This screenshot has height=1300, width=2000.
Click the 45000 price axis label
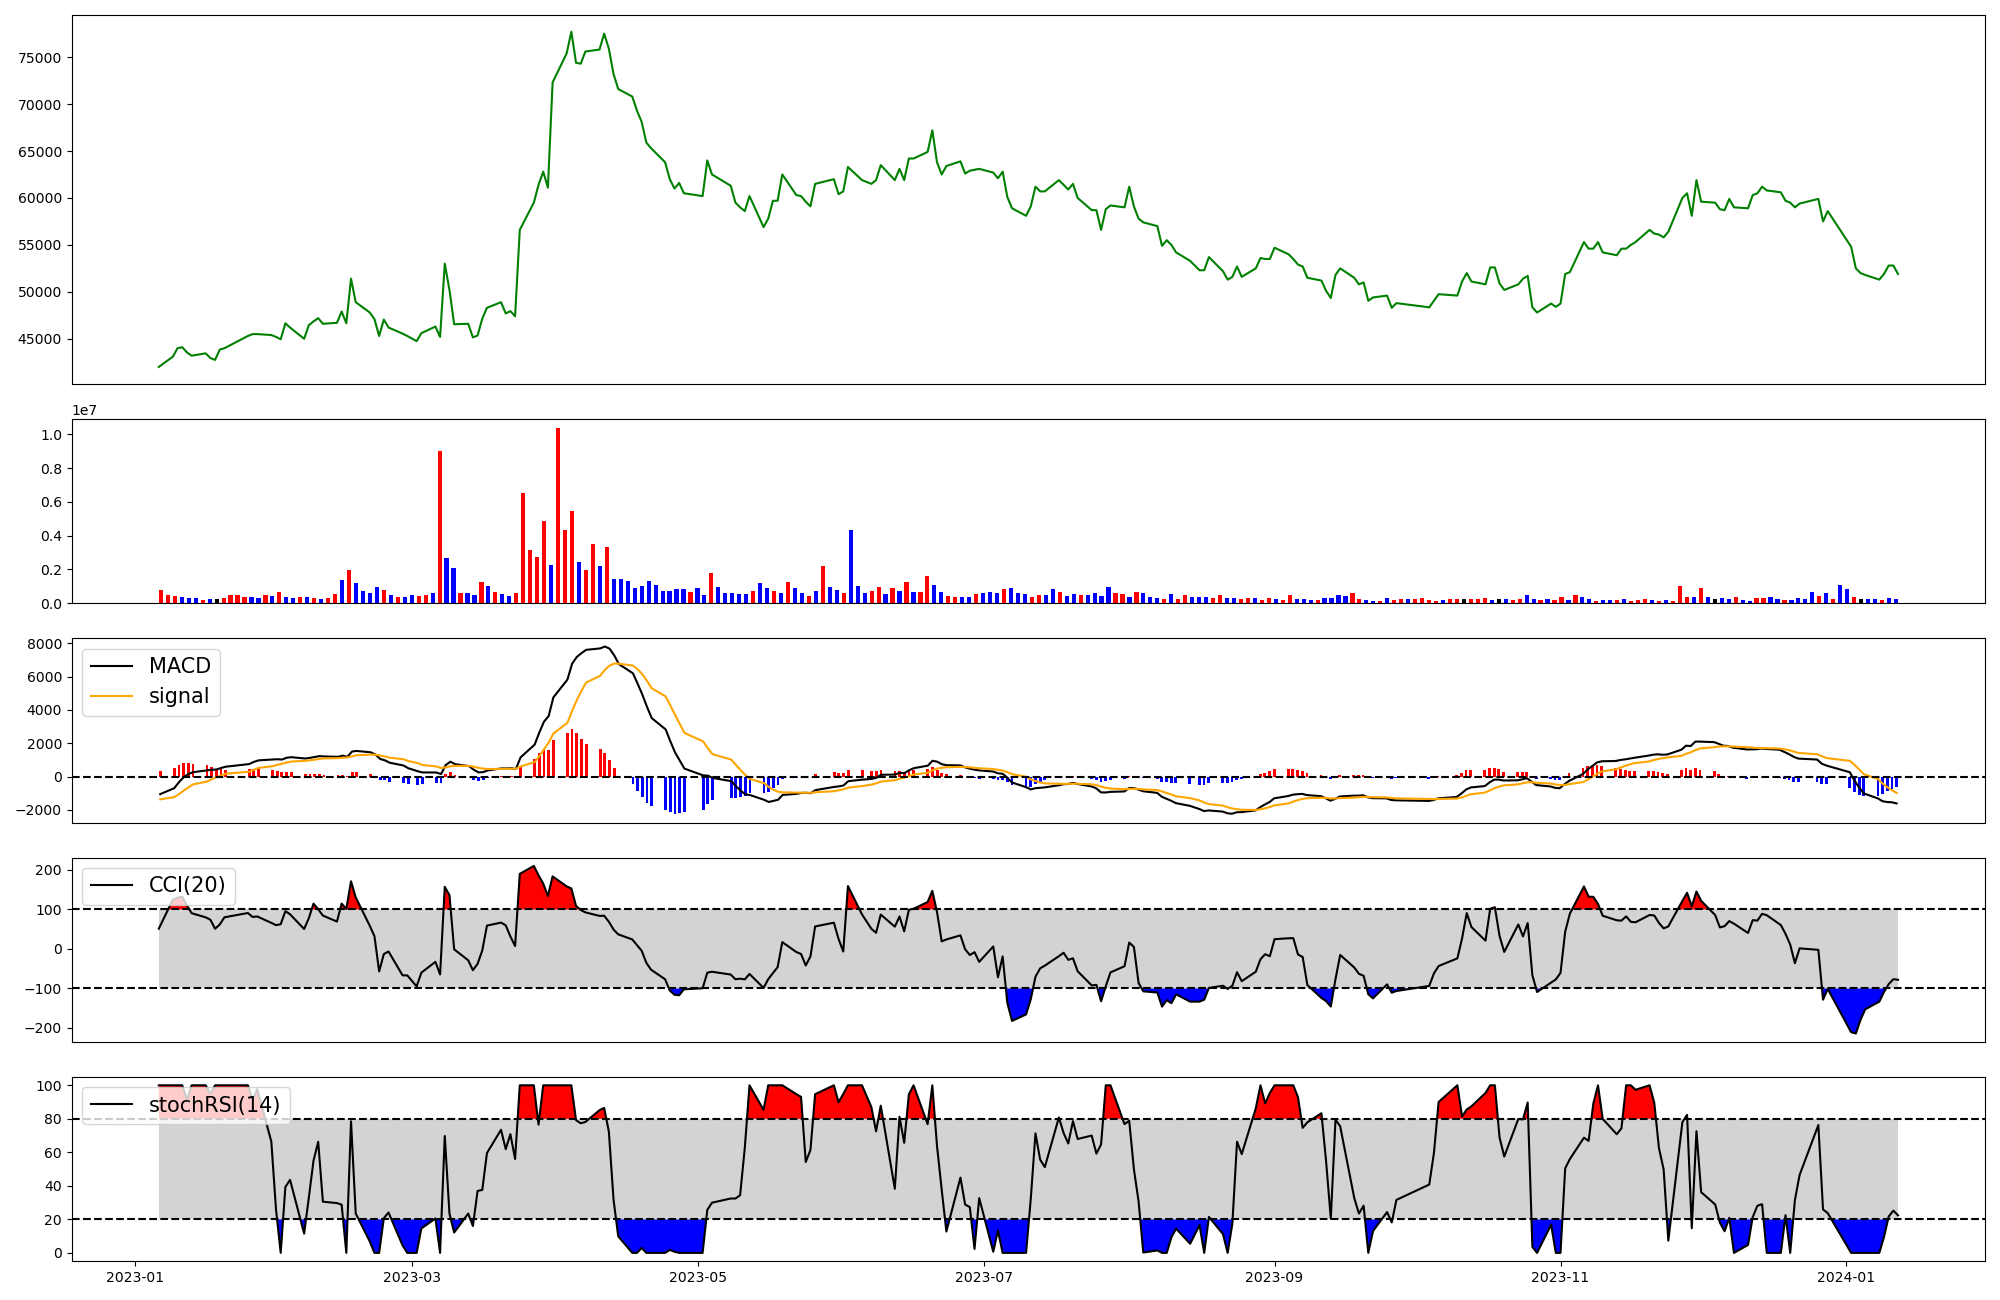point(40,339)
